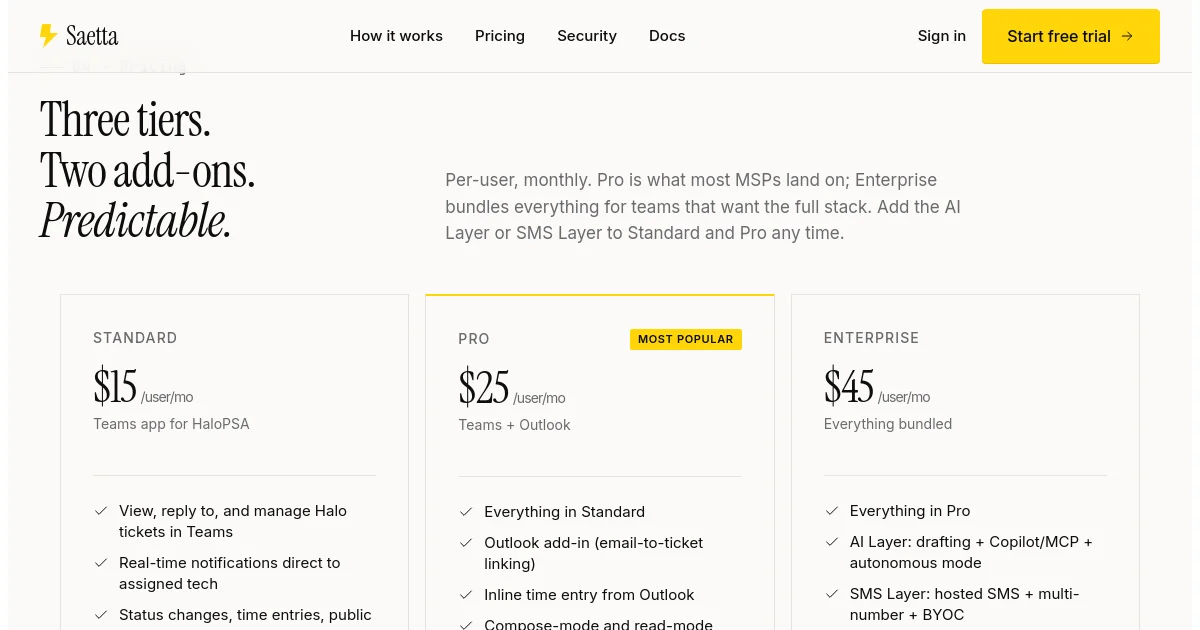Click checkmark beside 'Outlook add-in'
This screenshot has height=630, width=1200.
[466, 542]
